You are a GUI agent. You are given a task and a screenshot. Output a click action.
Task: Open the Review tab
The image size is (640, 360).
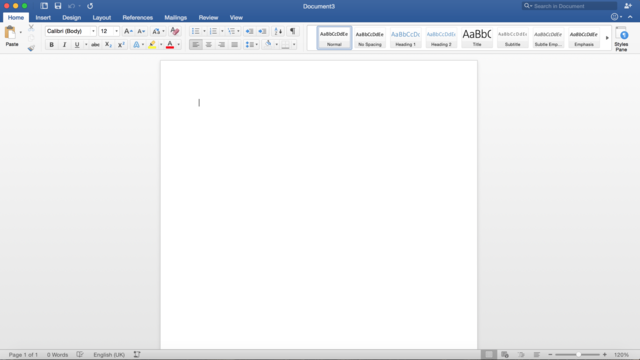[208, 18]
